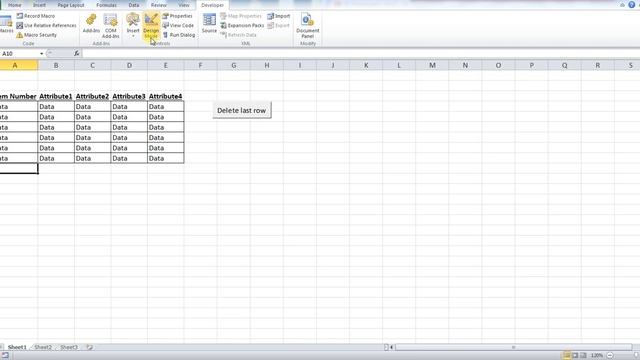
Task: Open the View ribbon tab
Action: coord(184,5)
